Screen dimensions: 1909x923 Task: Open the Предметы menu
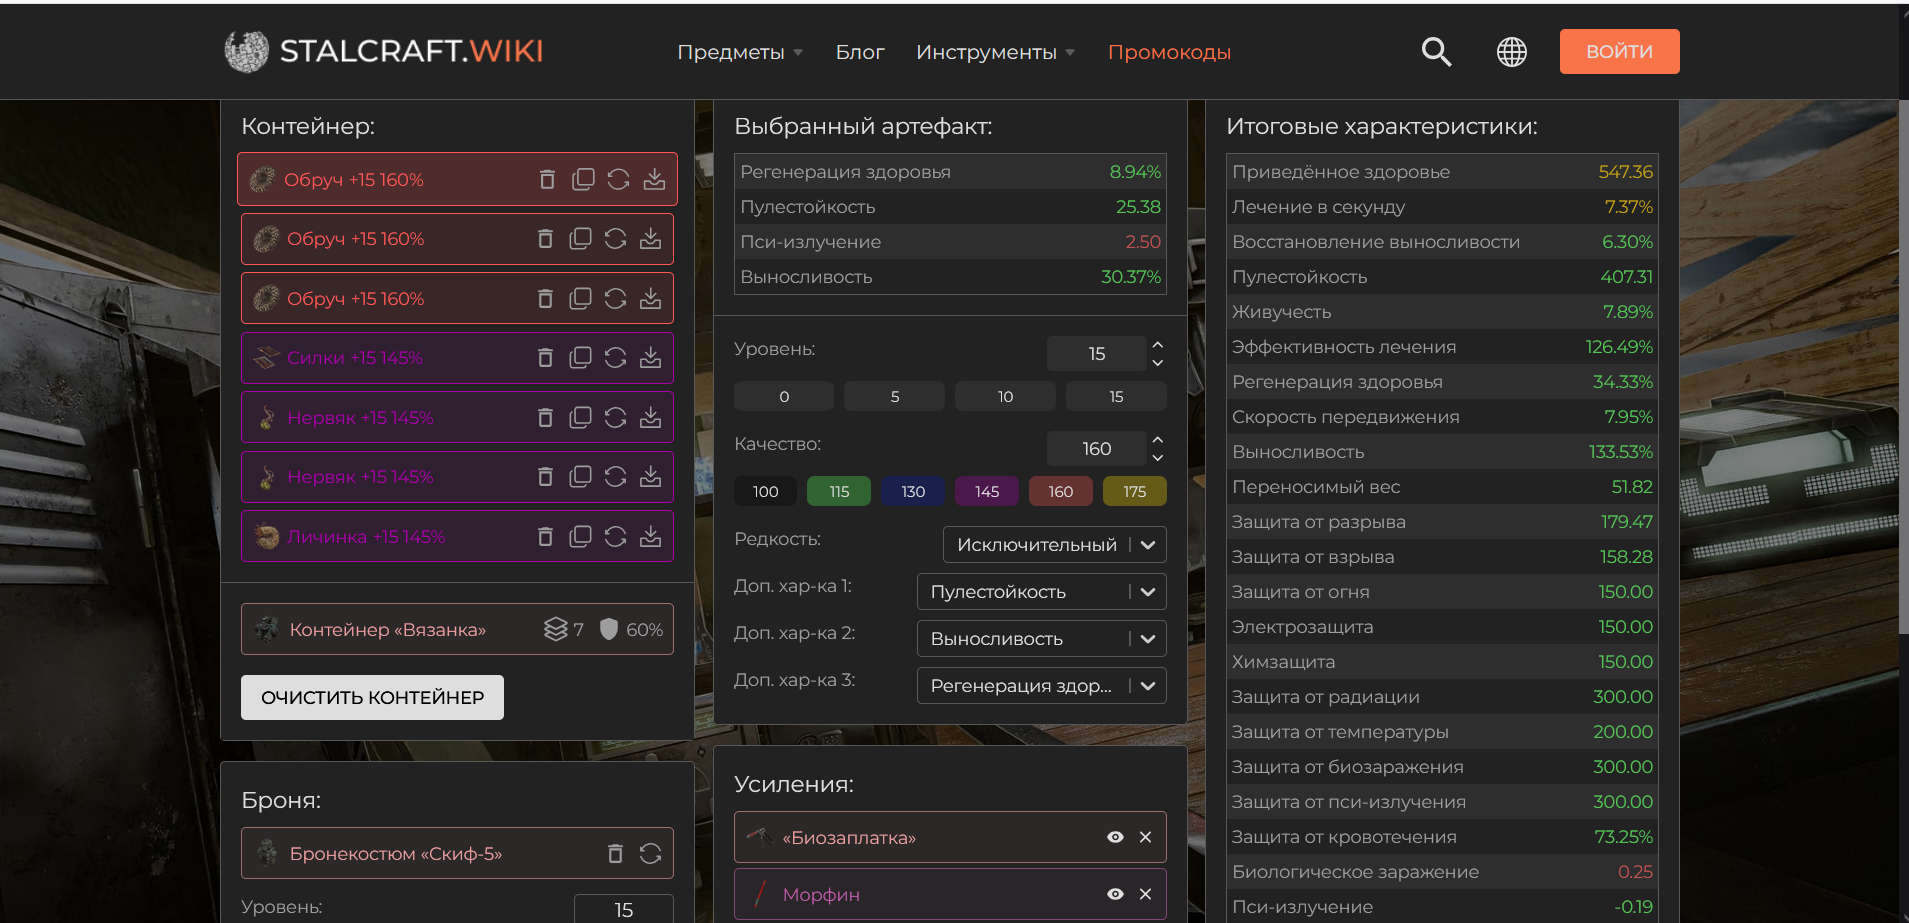(739, 52)
